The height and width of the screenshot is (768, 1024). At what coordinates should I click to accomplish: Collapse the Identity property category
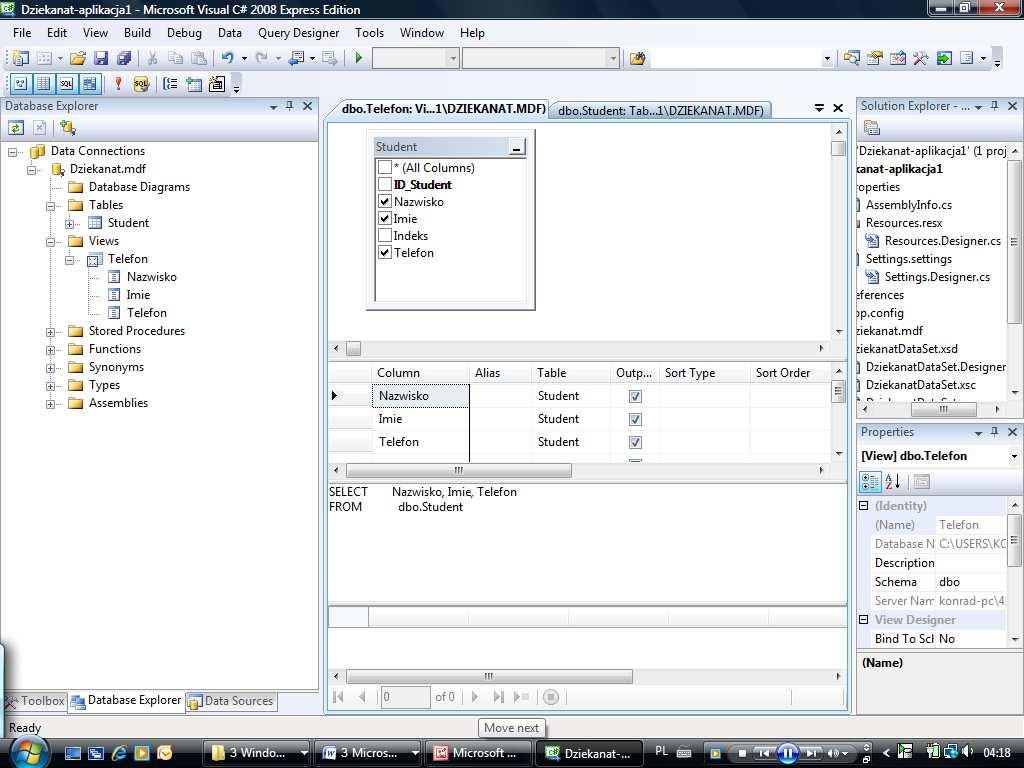pyautogui.click(x=863, y=505)
